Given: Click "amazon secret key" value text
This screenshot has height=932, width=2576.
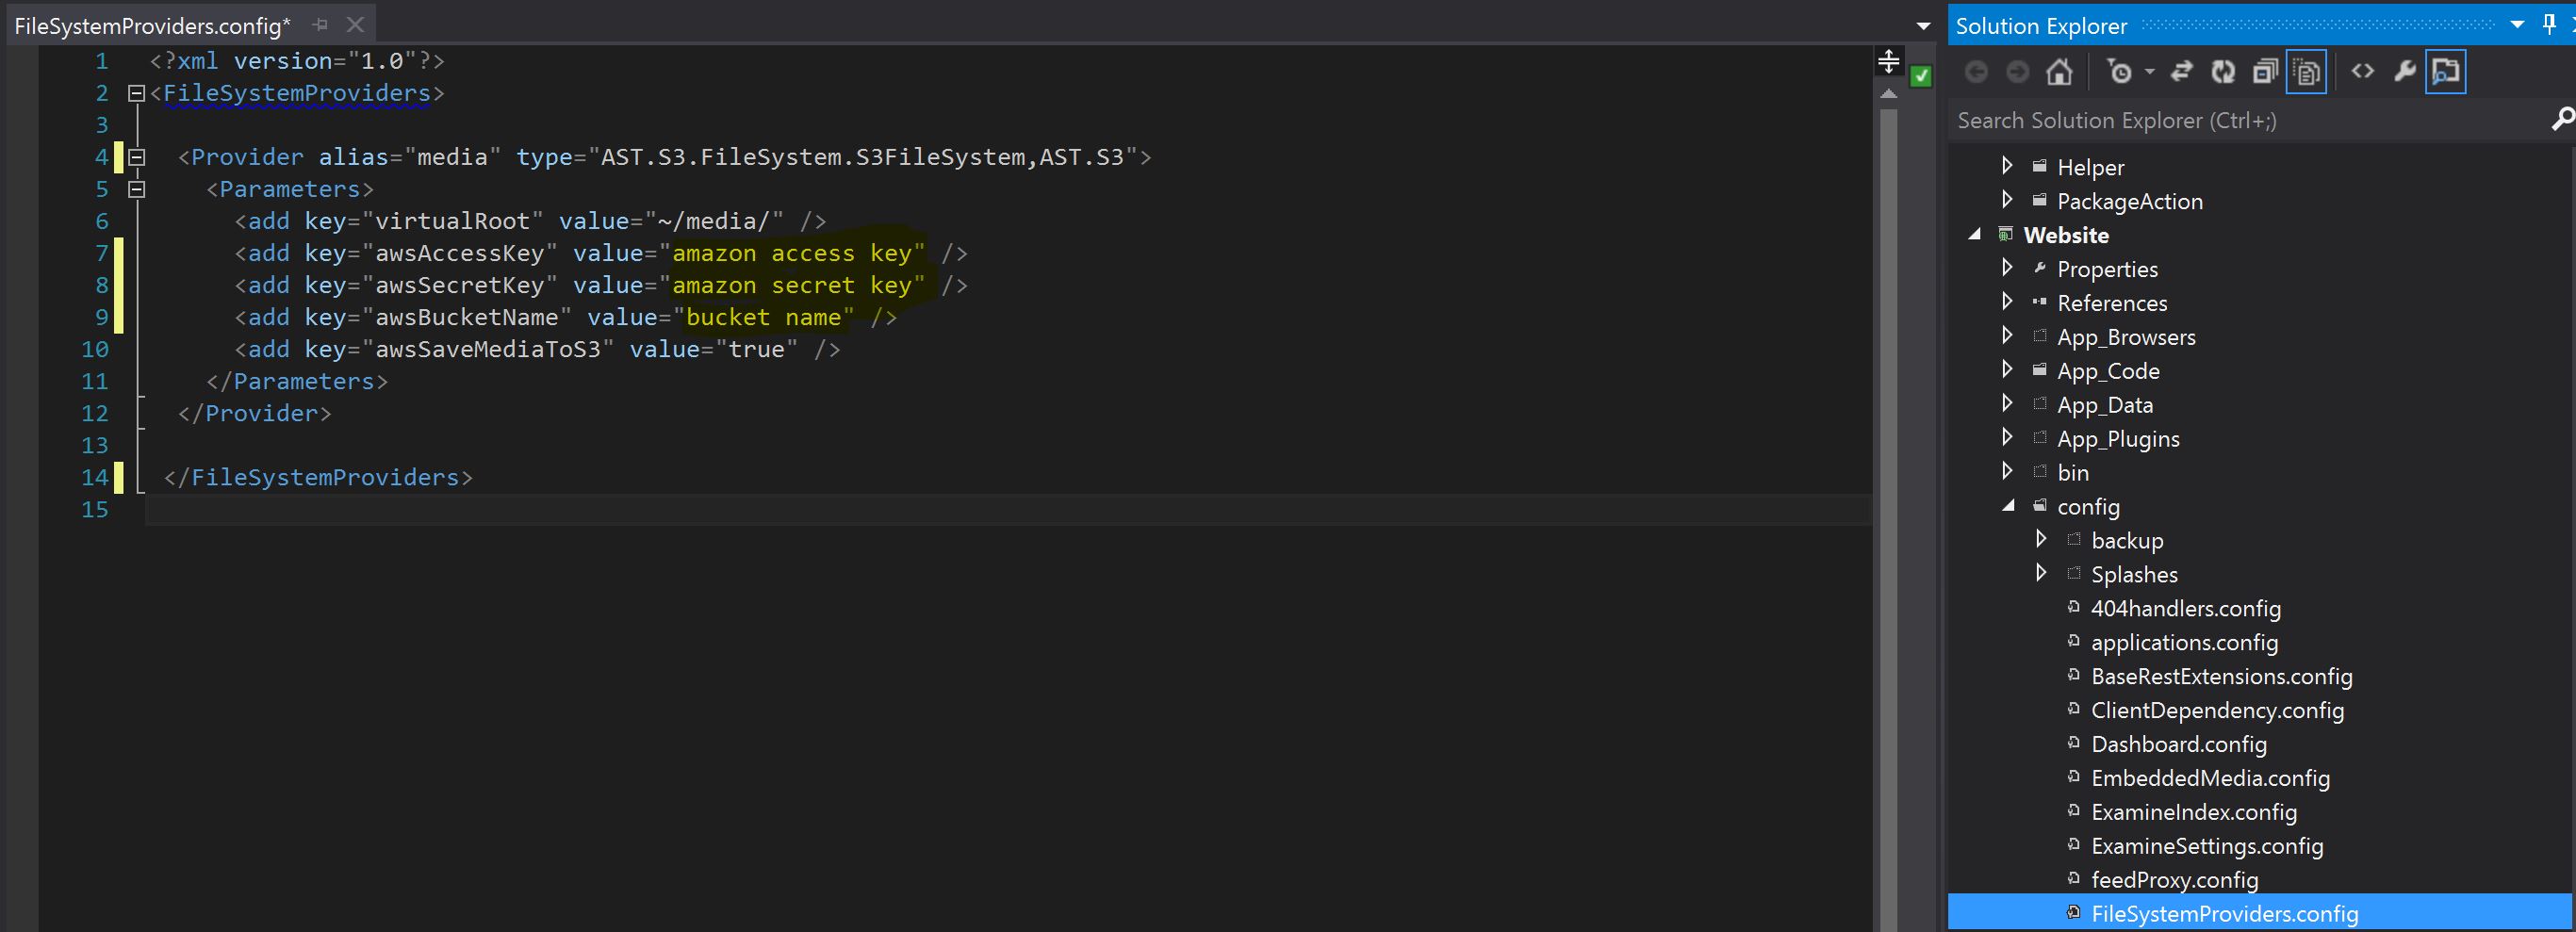Looking at the screenshot, I should [x=791, y=286].
